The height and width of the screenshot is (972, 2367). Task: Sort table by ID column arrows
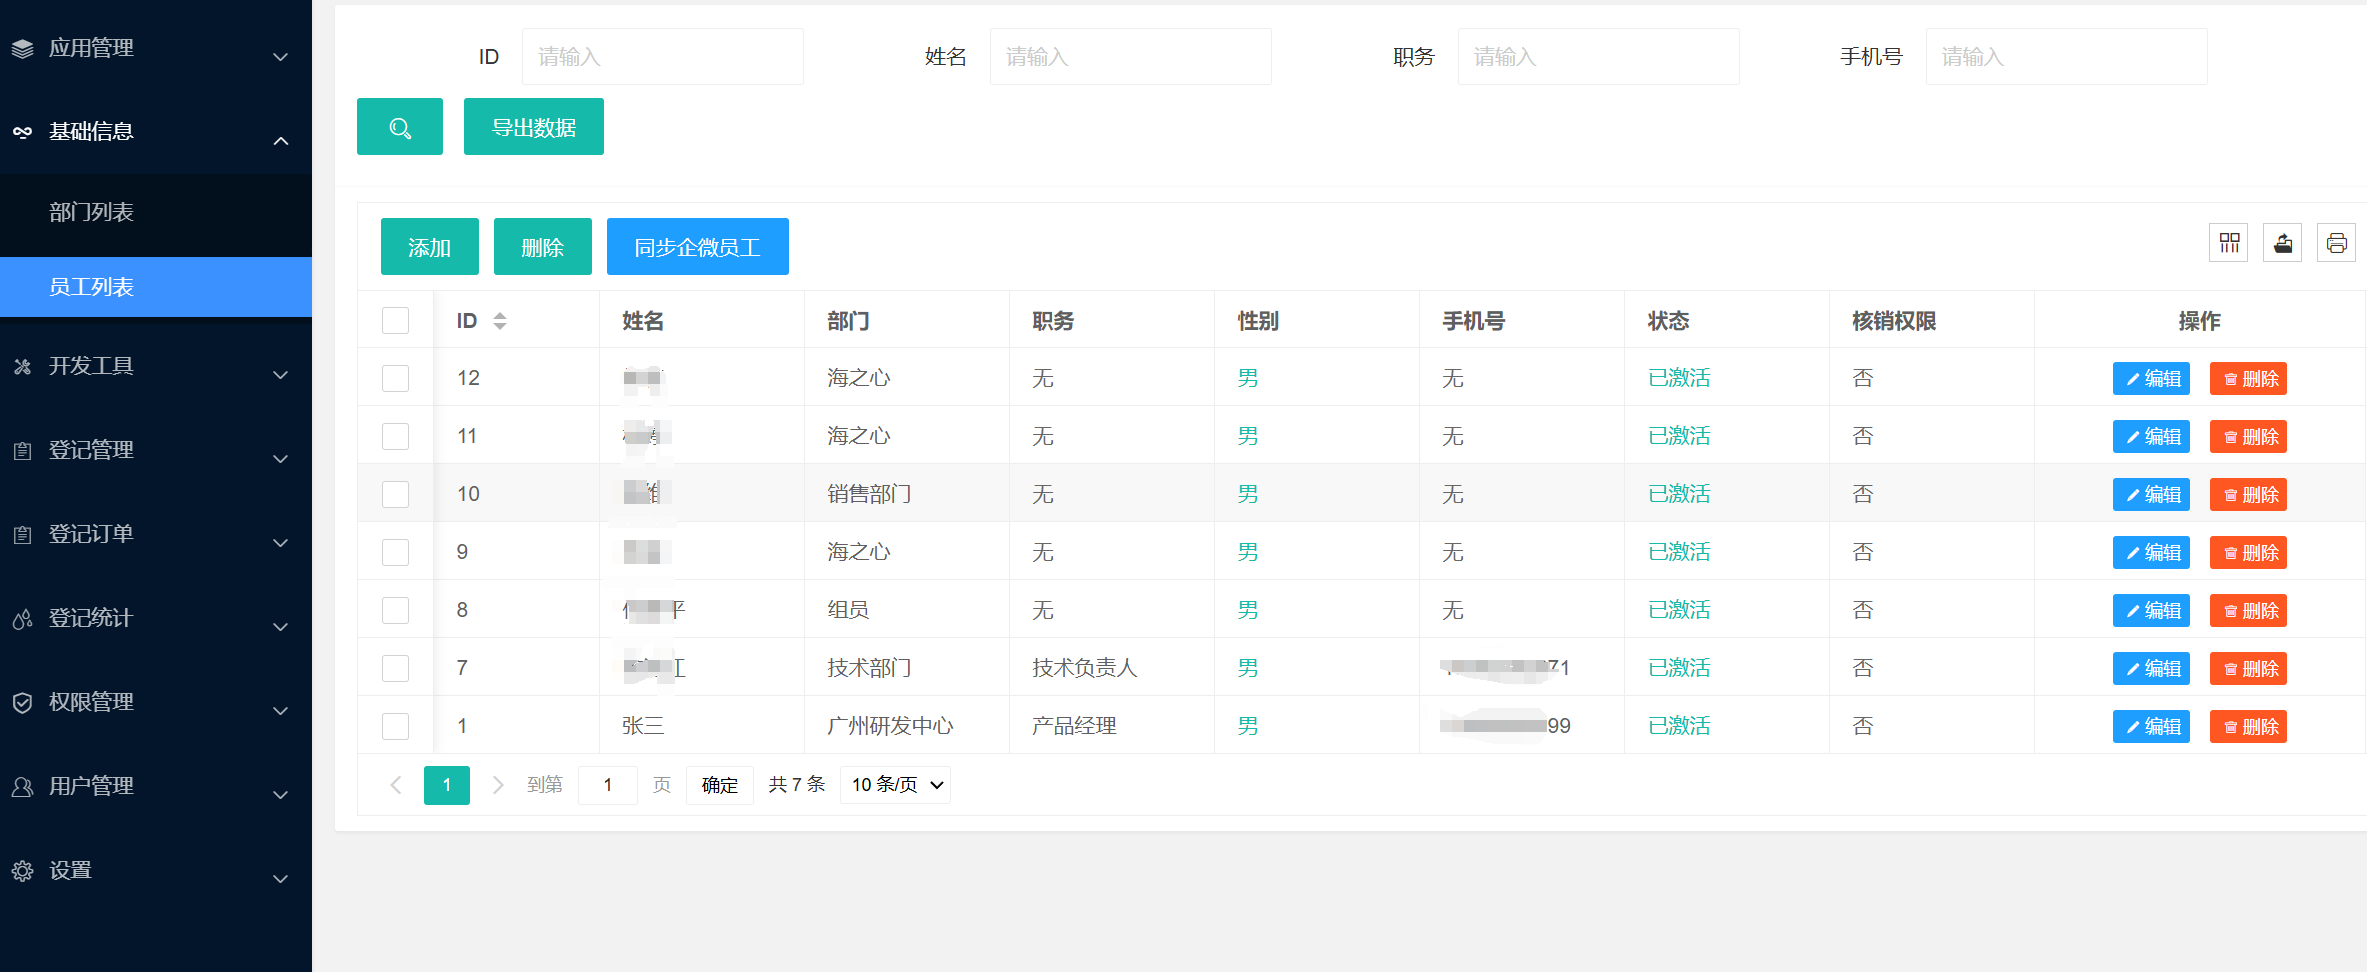click(500, 321)
